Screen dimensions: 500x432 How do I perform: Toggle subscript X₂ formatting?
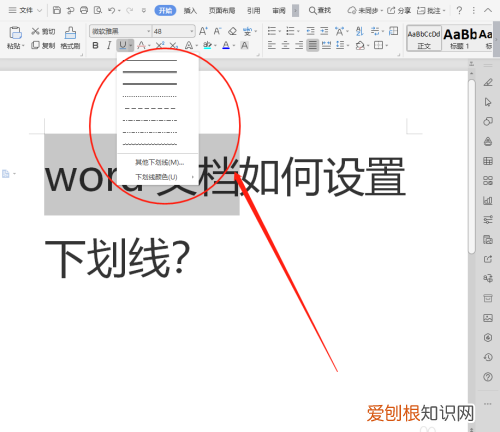(173, 45)
